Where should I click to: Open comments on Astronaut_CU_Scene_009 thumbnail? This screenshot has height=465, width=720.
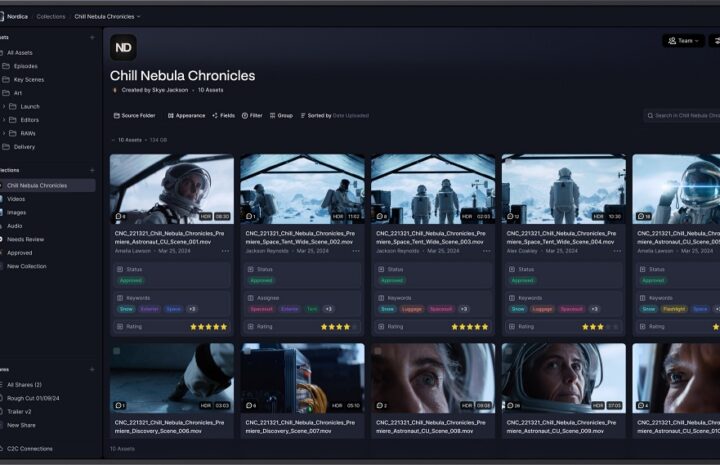point(514,406)
